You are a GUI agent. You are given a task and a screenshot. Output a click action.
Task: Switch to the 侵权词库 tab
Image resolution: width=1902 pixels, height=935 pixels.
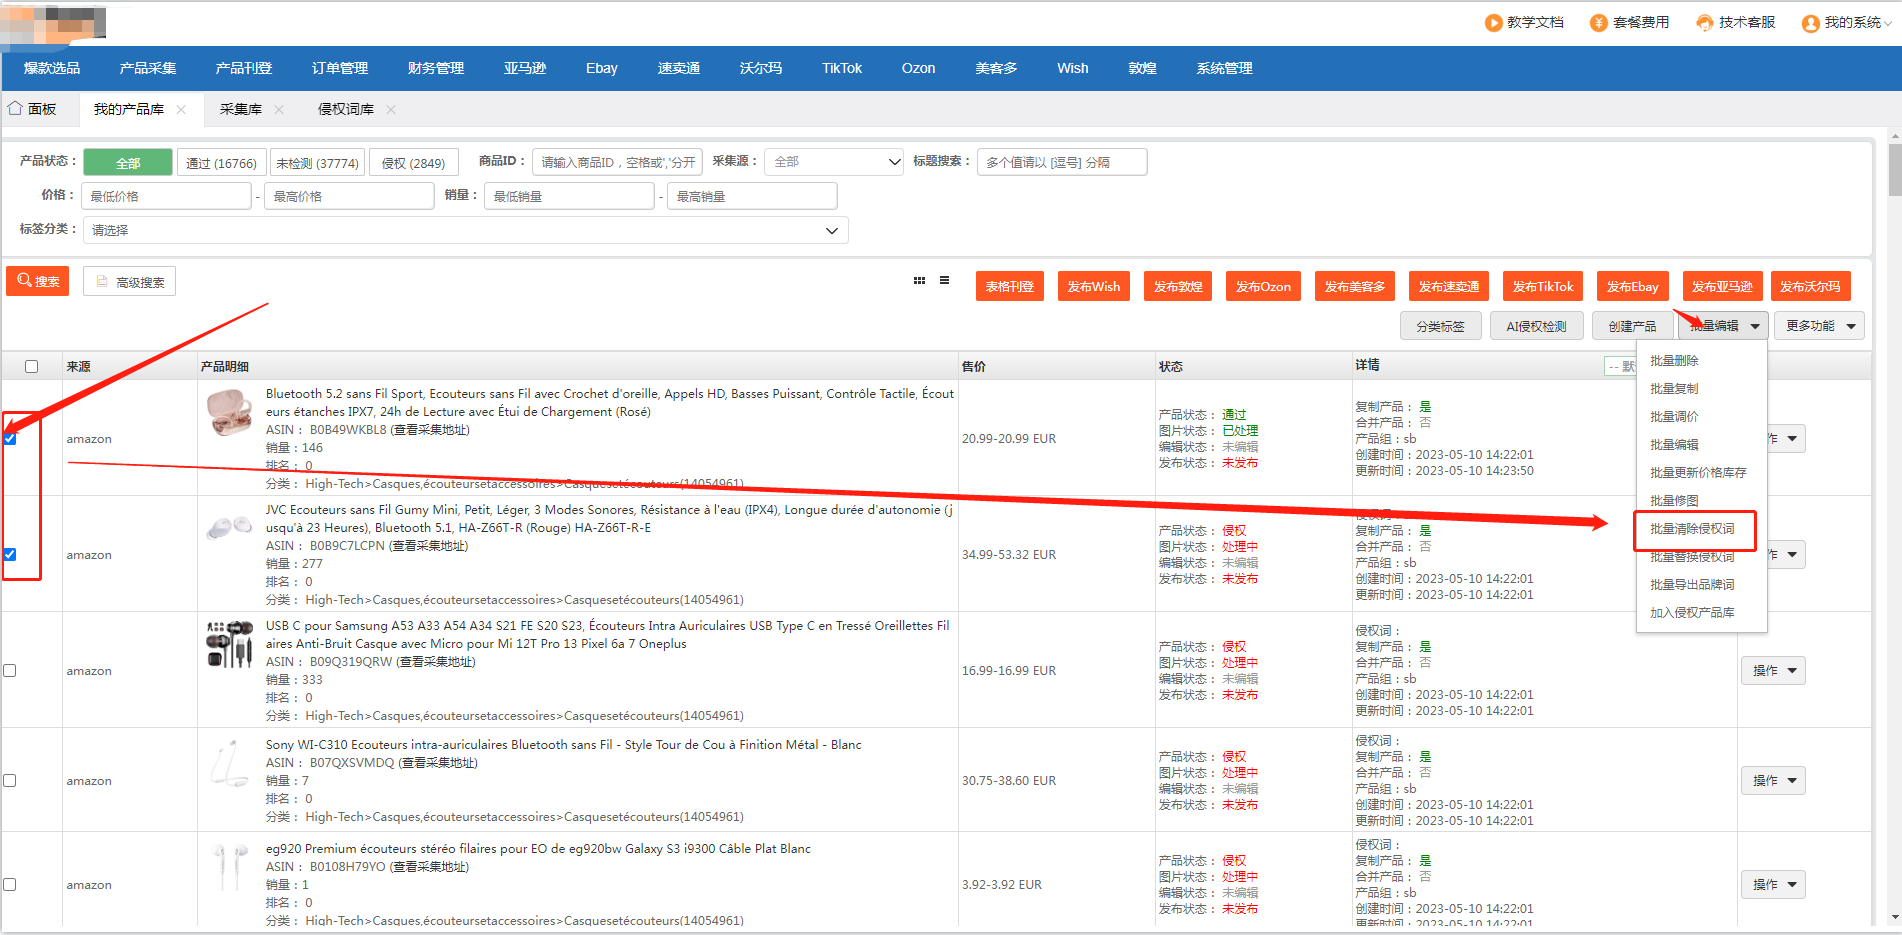coord(346,109)
